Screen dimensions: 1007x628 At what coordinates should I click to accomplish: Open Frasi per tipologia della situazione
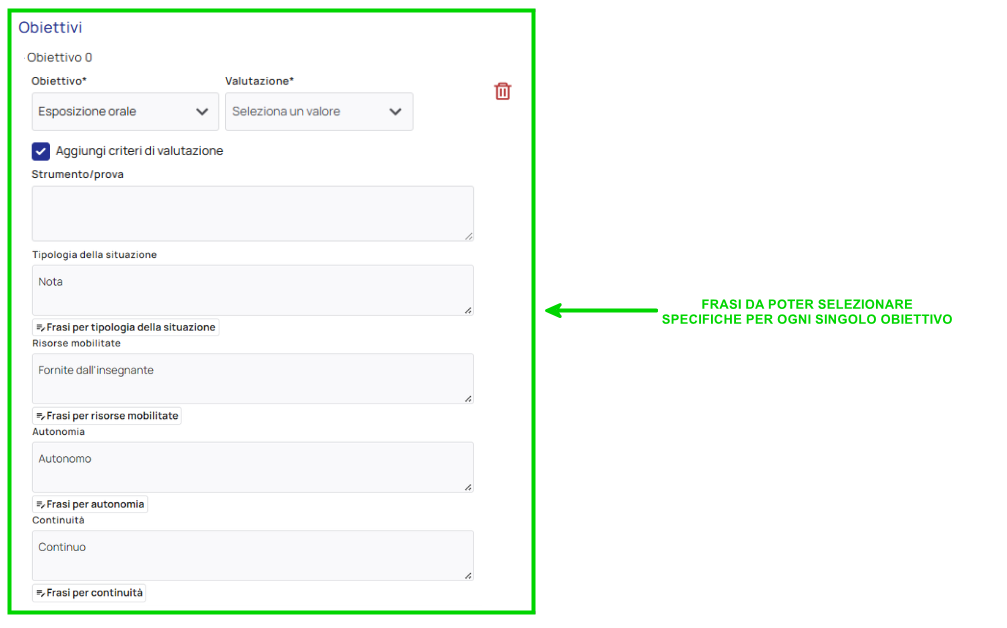[x=126, y=327]
